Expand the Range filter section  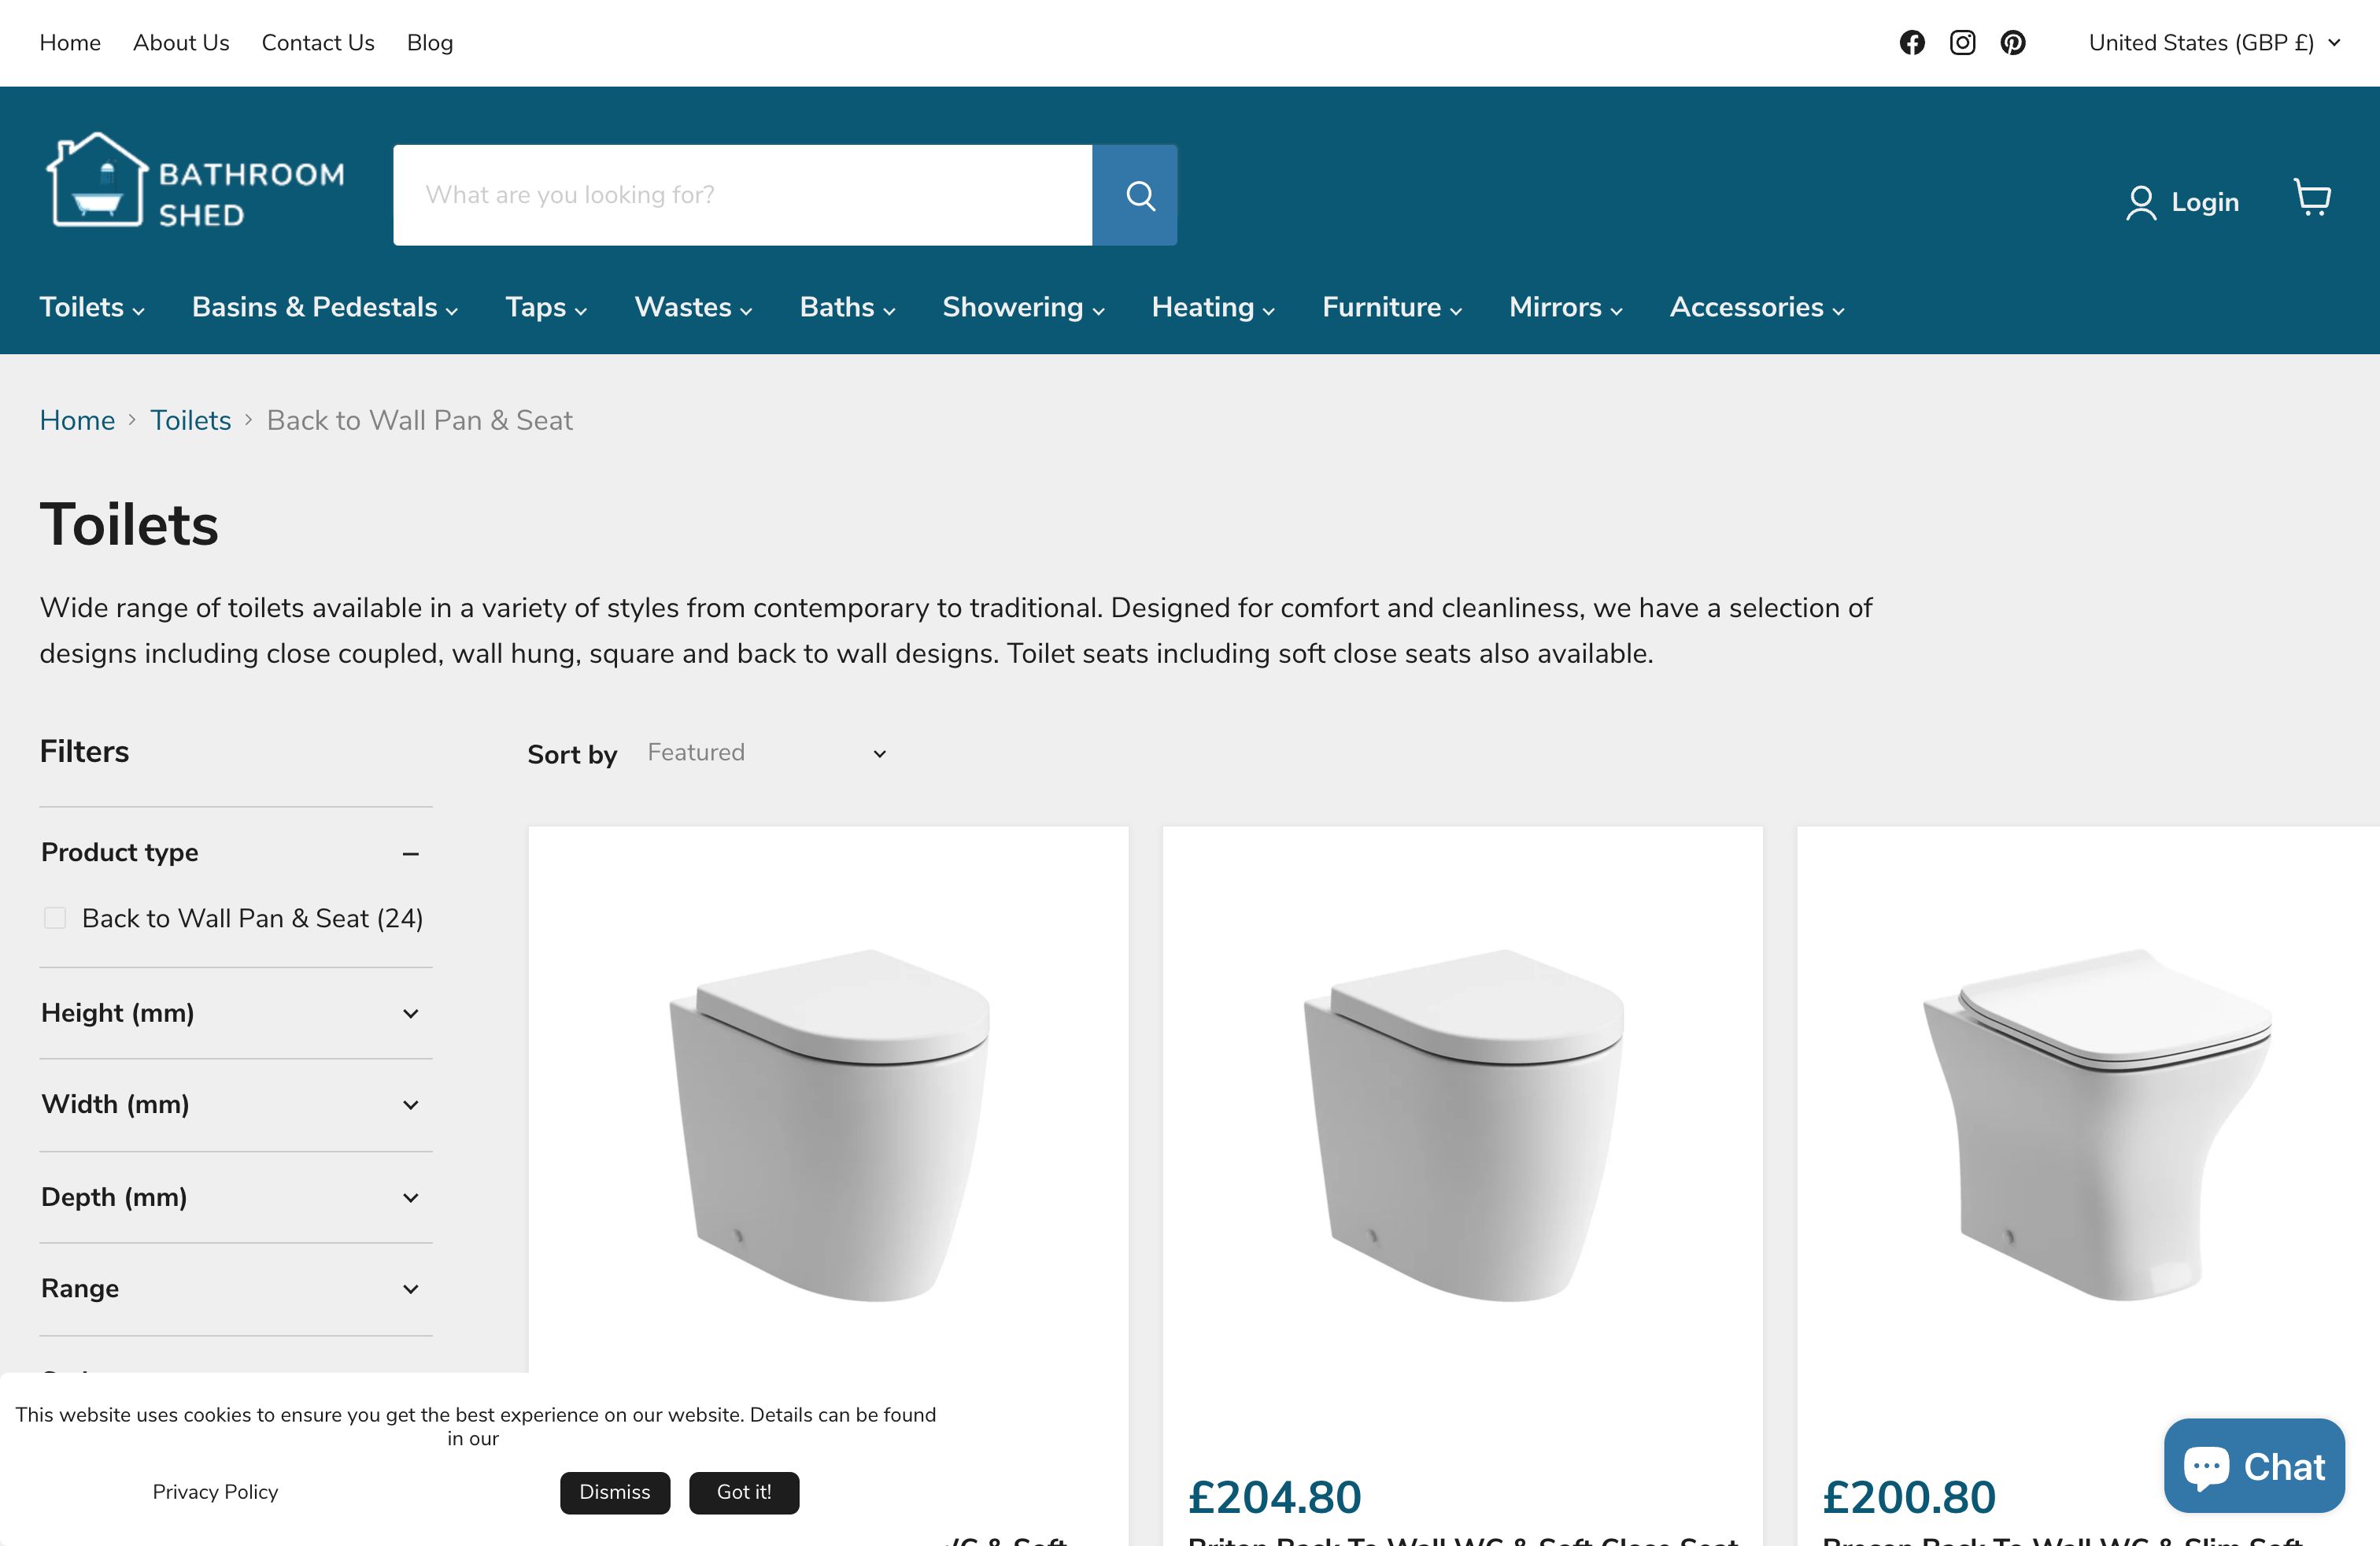pyautogui.click(x=410, y=1289)
